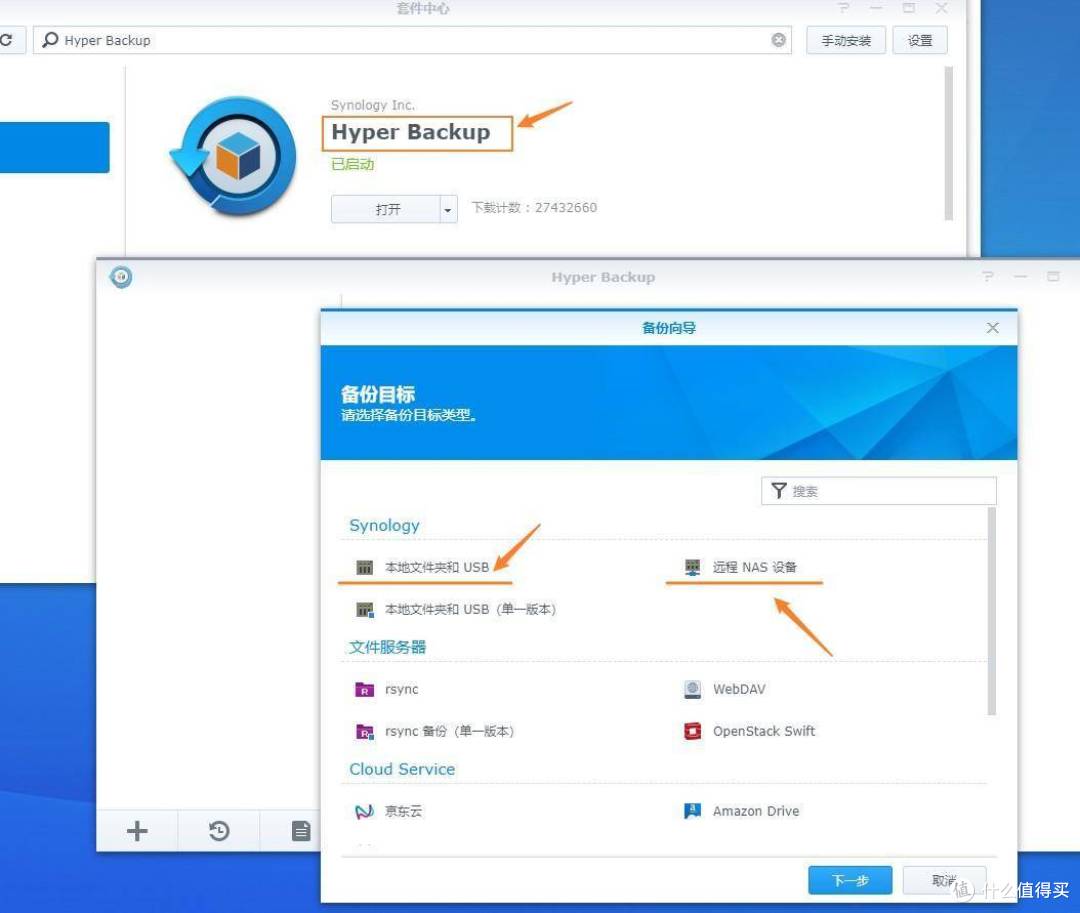Click help icon in Hyper Backup window

(988, 277)
